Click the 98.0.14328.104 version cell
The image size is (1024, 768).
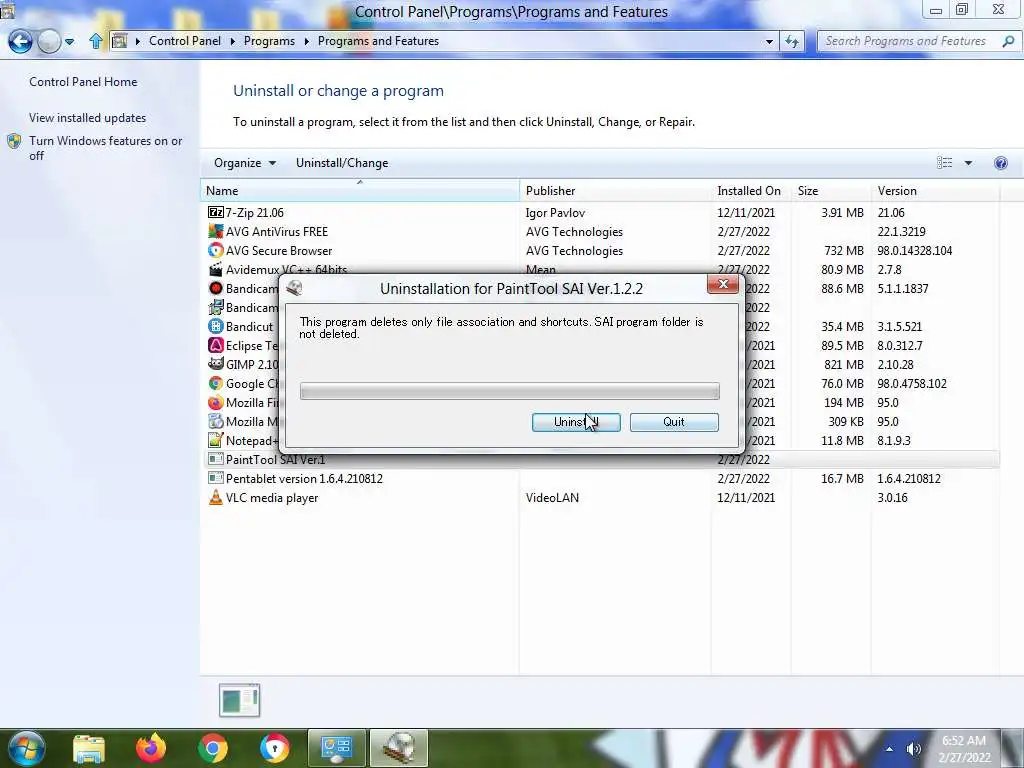tap(914, 250)
